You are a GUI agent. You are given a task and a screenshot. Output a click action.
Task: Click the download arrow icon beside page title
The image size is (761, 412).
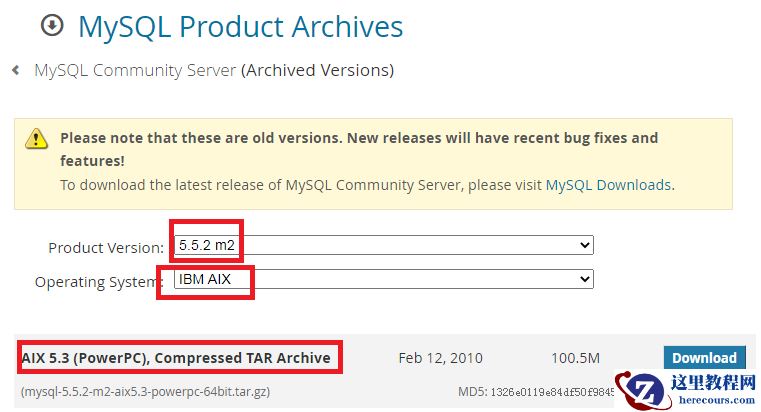(51, 27)
